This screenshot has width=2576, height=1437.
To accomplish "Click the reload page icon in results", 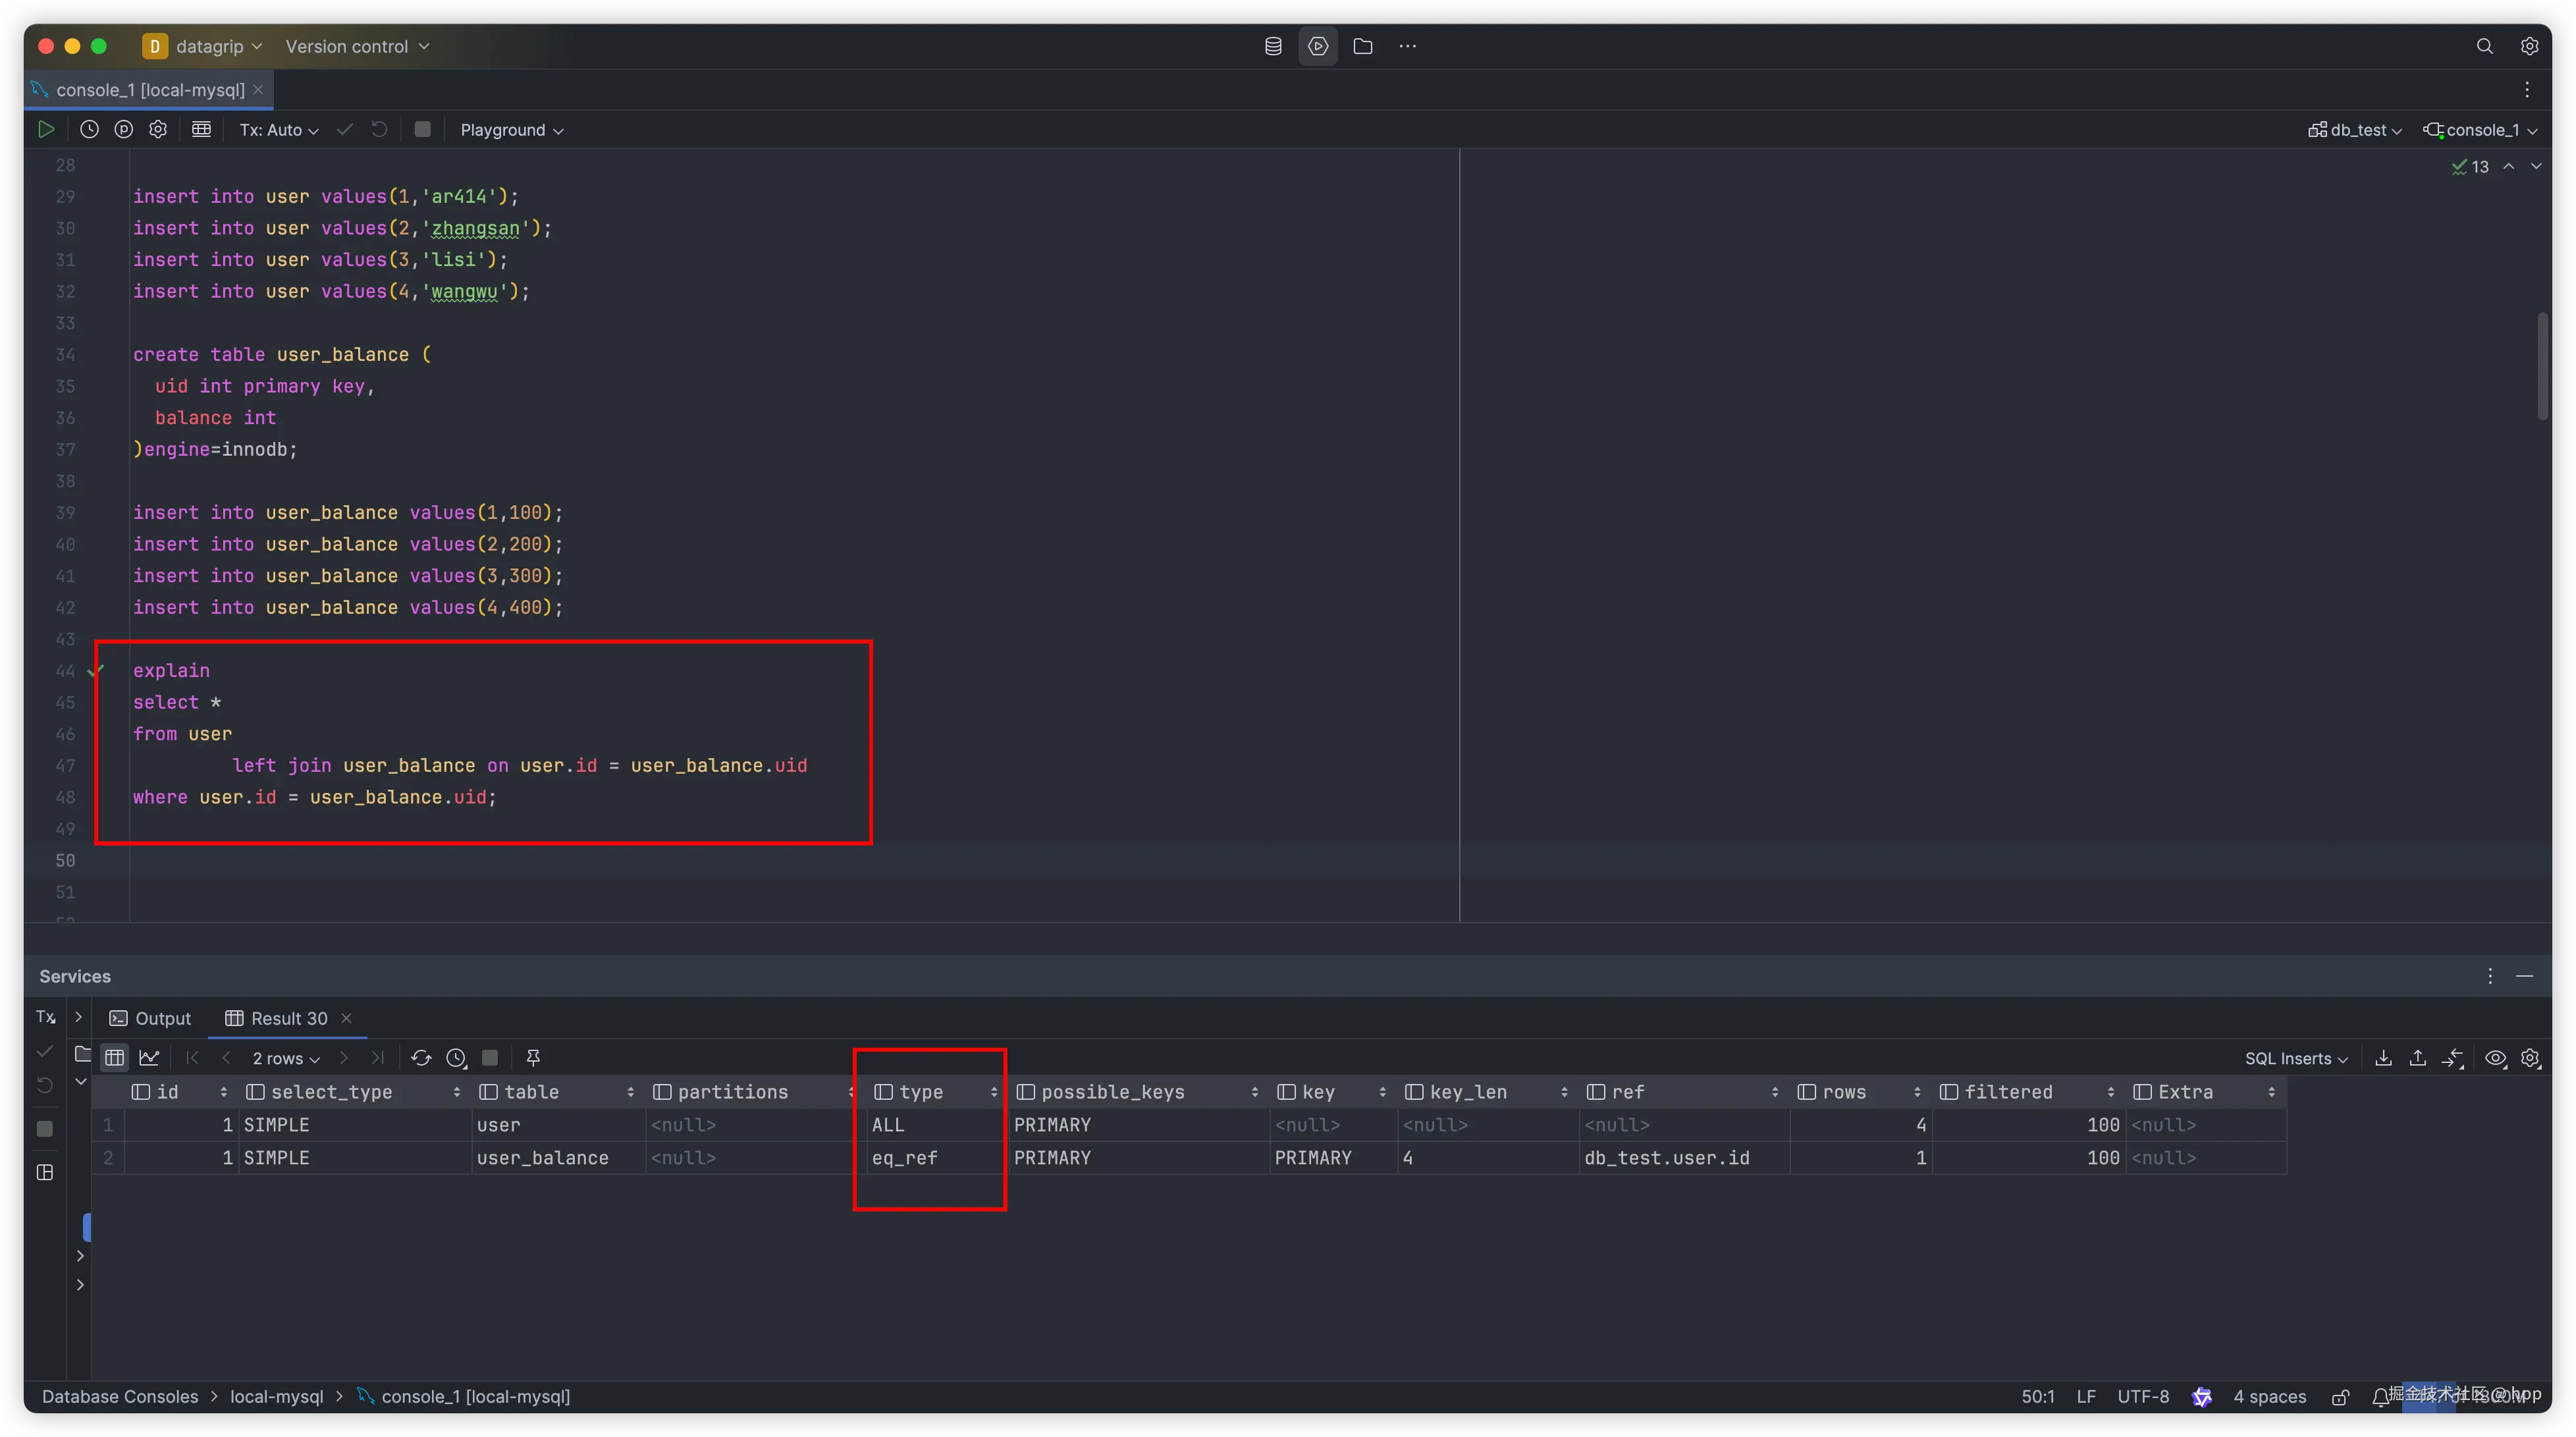I will pos(421,1058).
